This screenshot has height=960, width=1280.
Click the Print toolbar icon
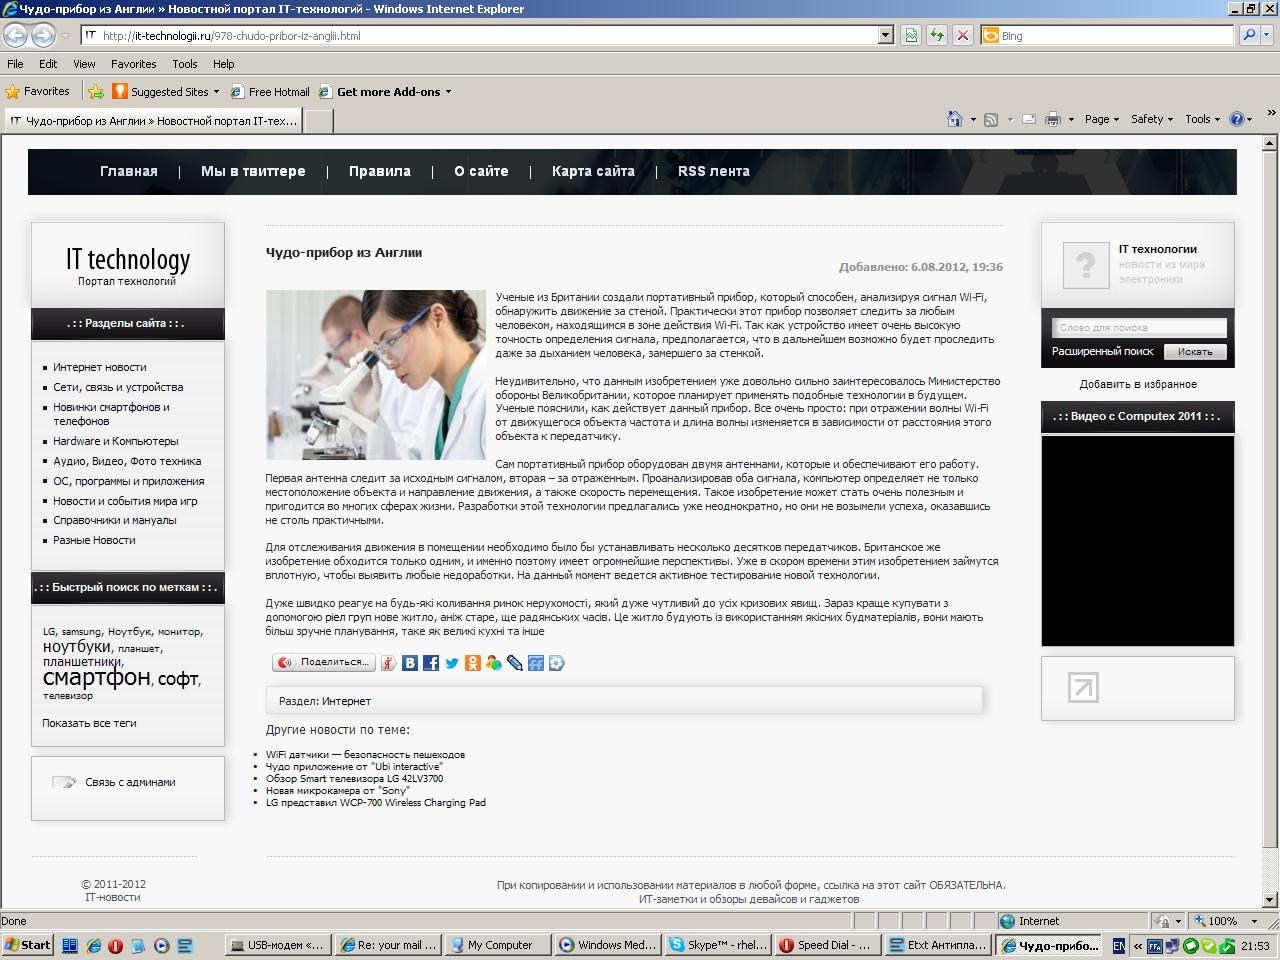tap(1053, 119)
